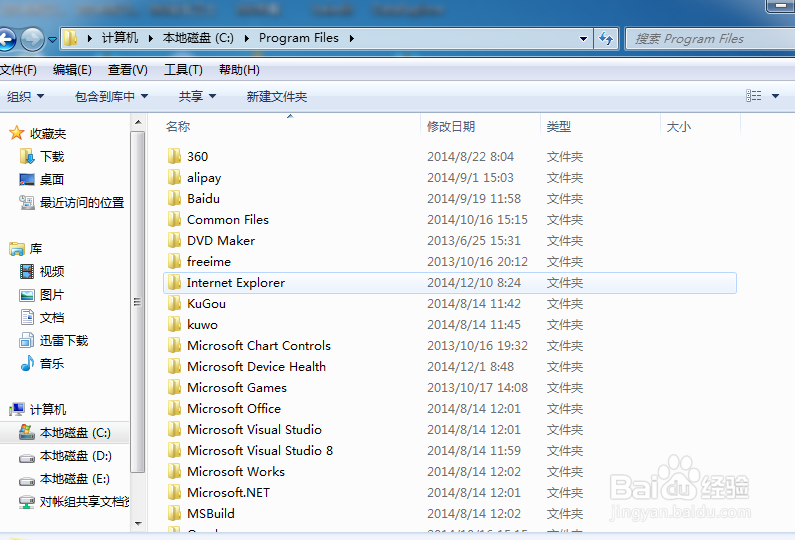Open 最近访问的位置 in sidebar
The height and width of the screenshot is (540, 795).
click(82, 202)
